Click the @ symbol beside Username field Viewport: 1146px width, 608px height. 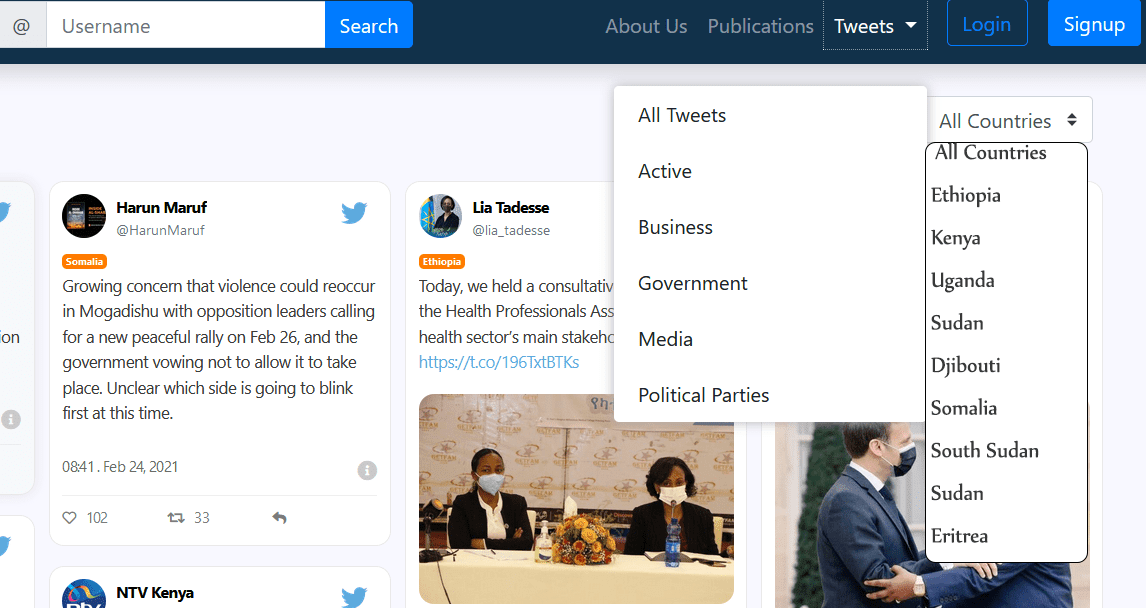pyautogui.click(x=22, y=26)
